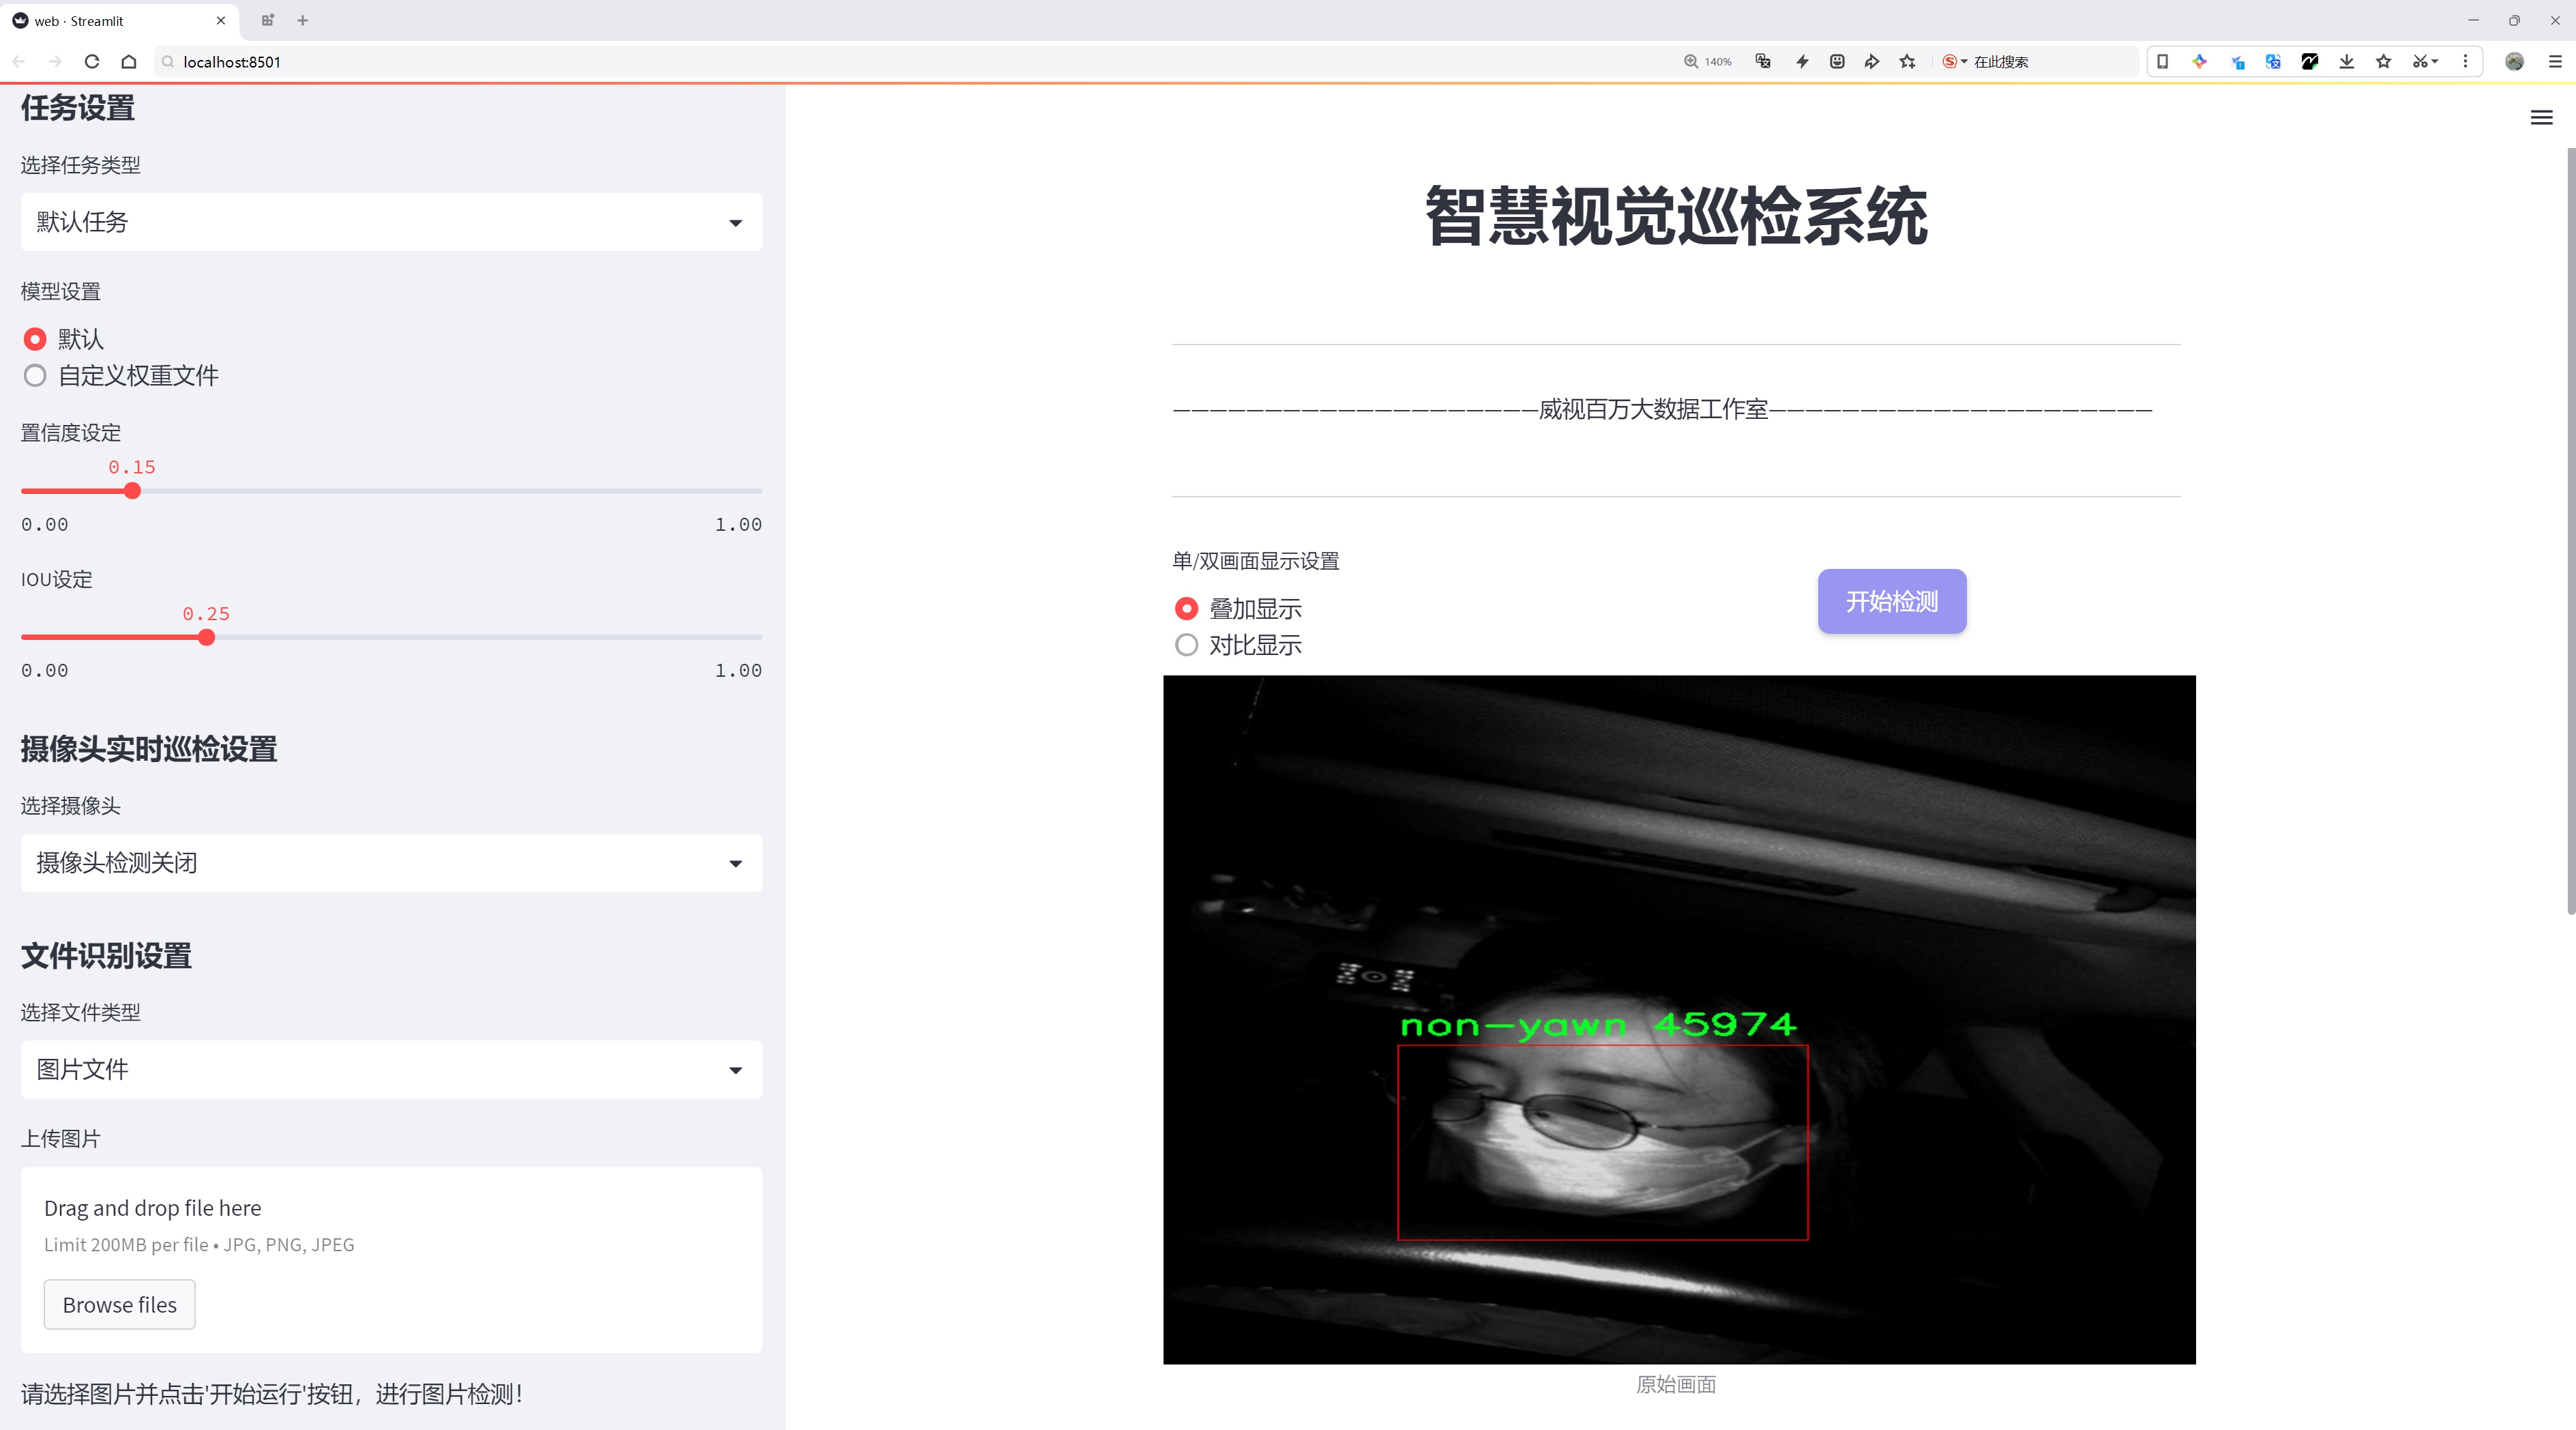
Task: Click the 智慧视觉巡检系统 heading
Action: coord(1676,216)
